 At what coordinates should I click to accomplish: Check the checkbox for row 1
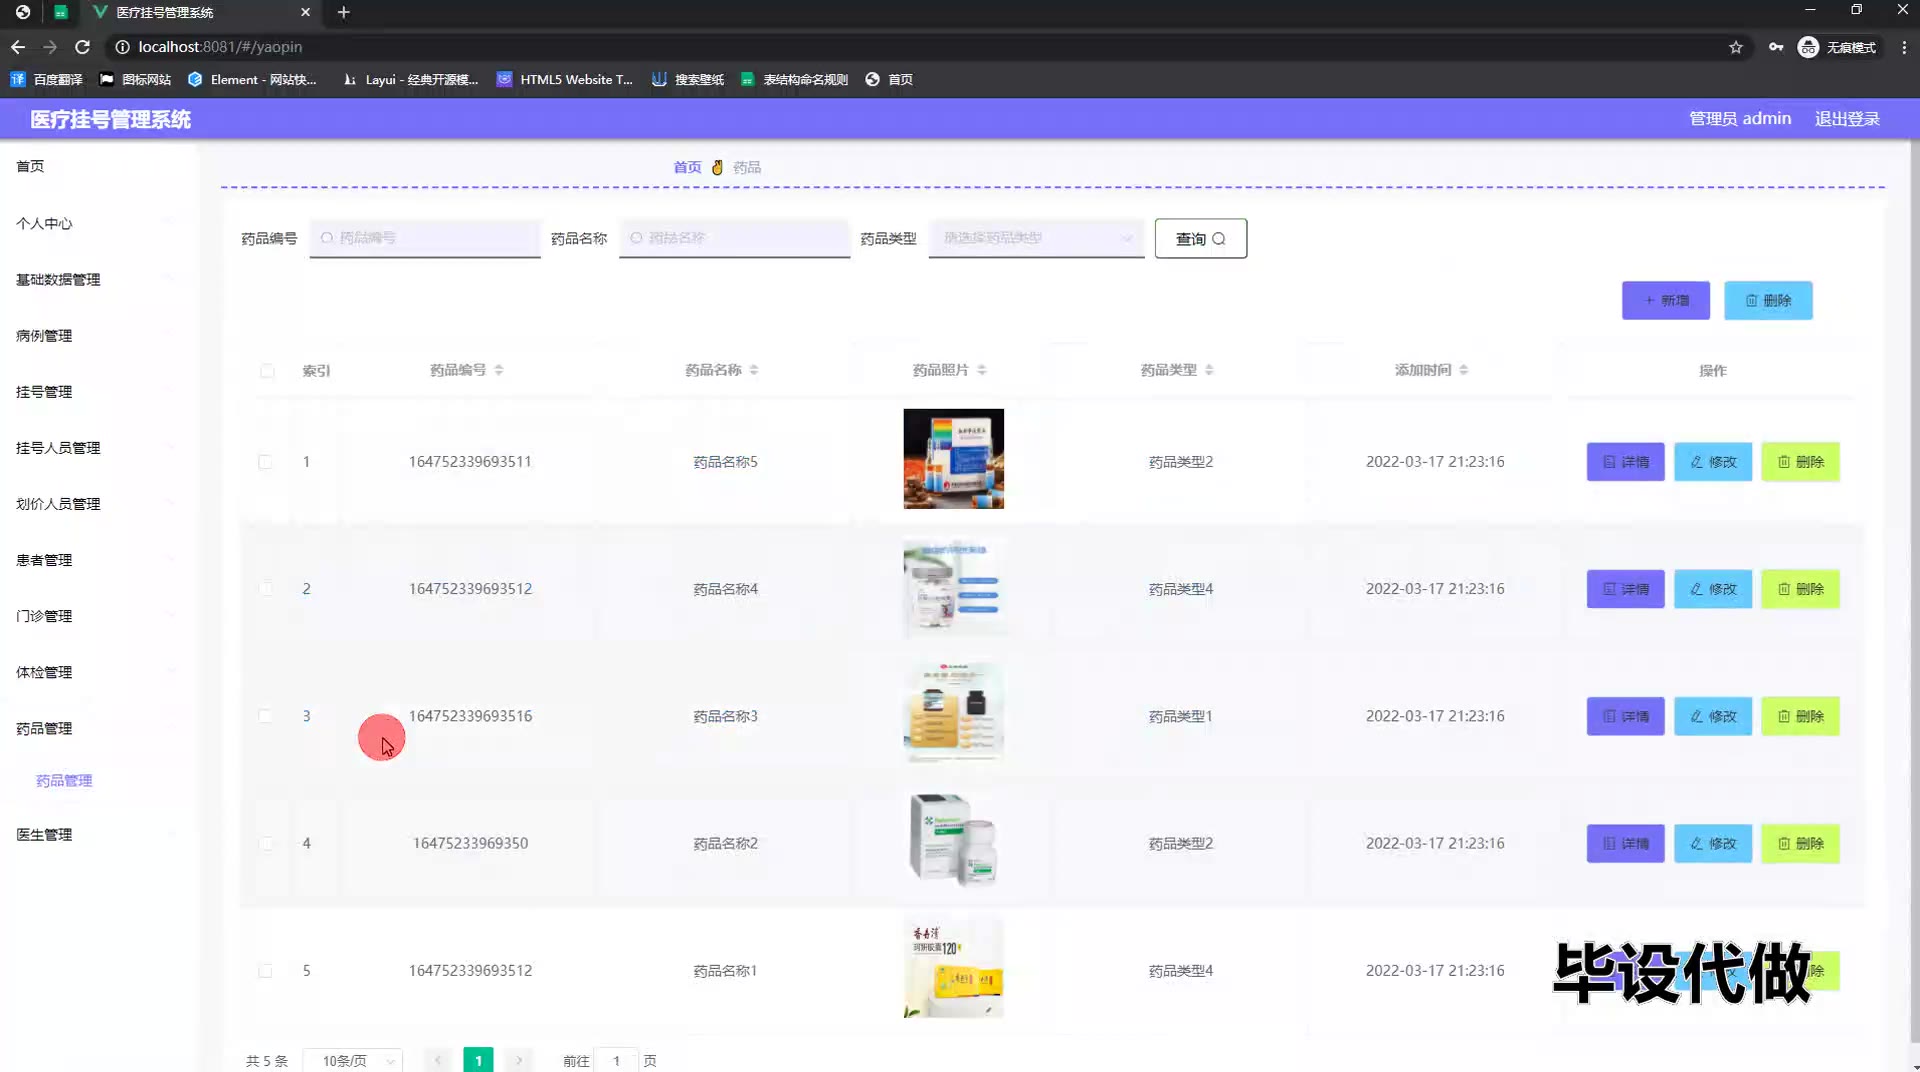pyautogui.click(x=265, y=462)
